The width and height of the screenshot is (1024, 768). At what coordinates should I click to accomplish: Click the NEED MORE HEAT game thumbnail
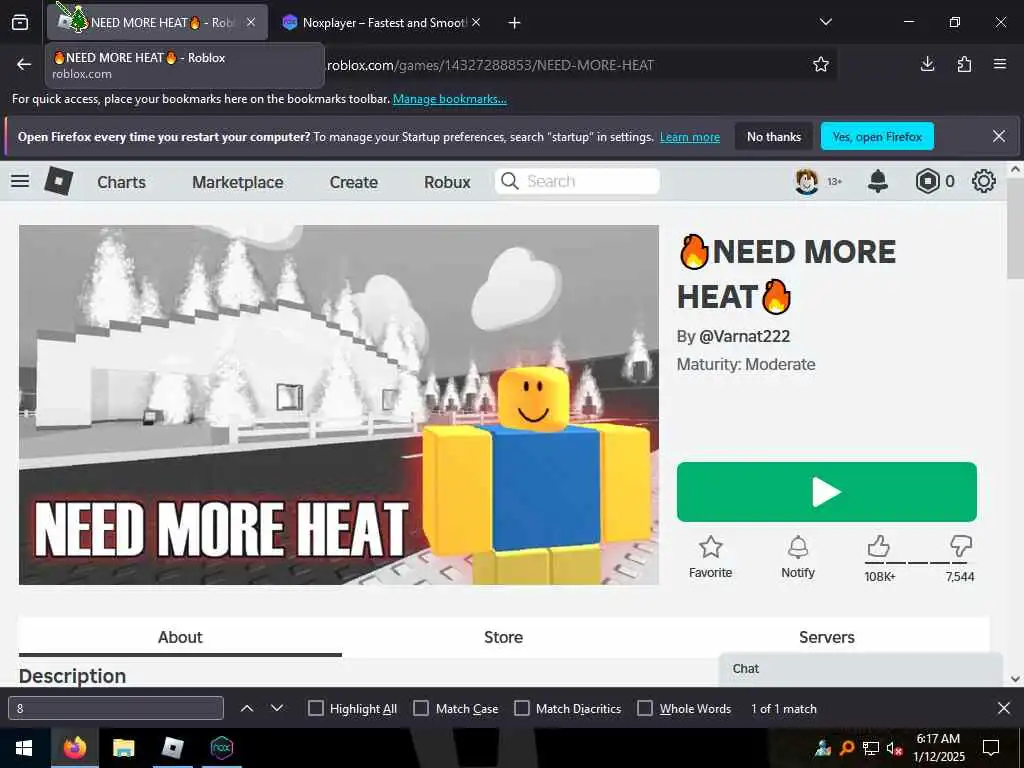coord(339,405)
